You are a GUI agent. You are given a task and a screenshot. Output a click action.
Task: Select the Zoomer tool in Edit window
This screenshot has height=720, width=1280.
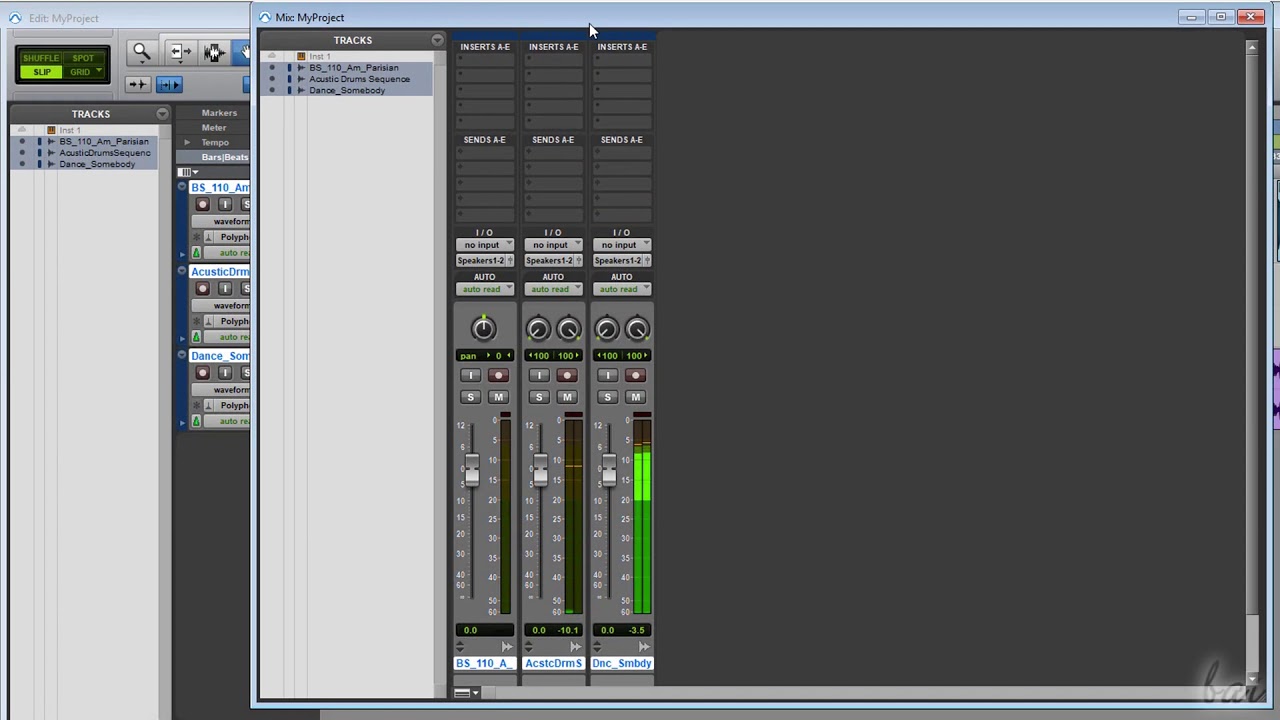tap(141, 53)
